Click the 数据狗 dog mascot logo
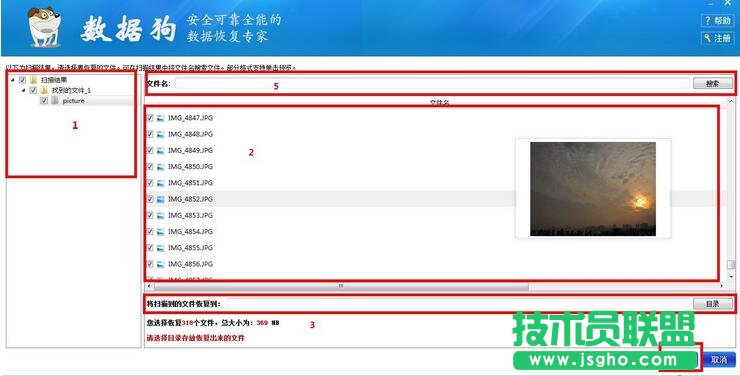Image resolution: width=740 pixels, height=376 pixels. [44, 26]
